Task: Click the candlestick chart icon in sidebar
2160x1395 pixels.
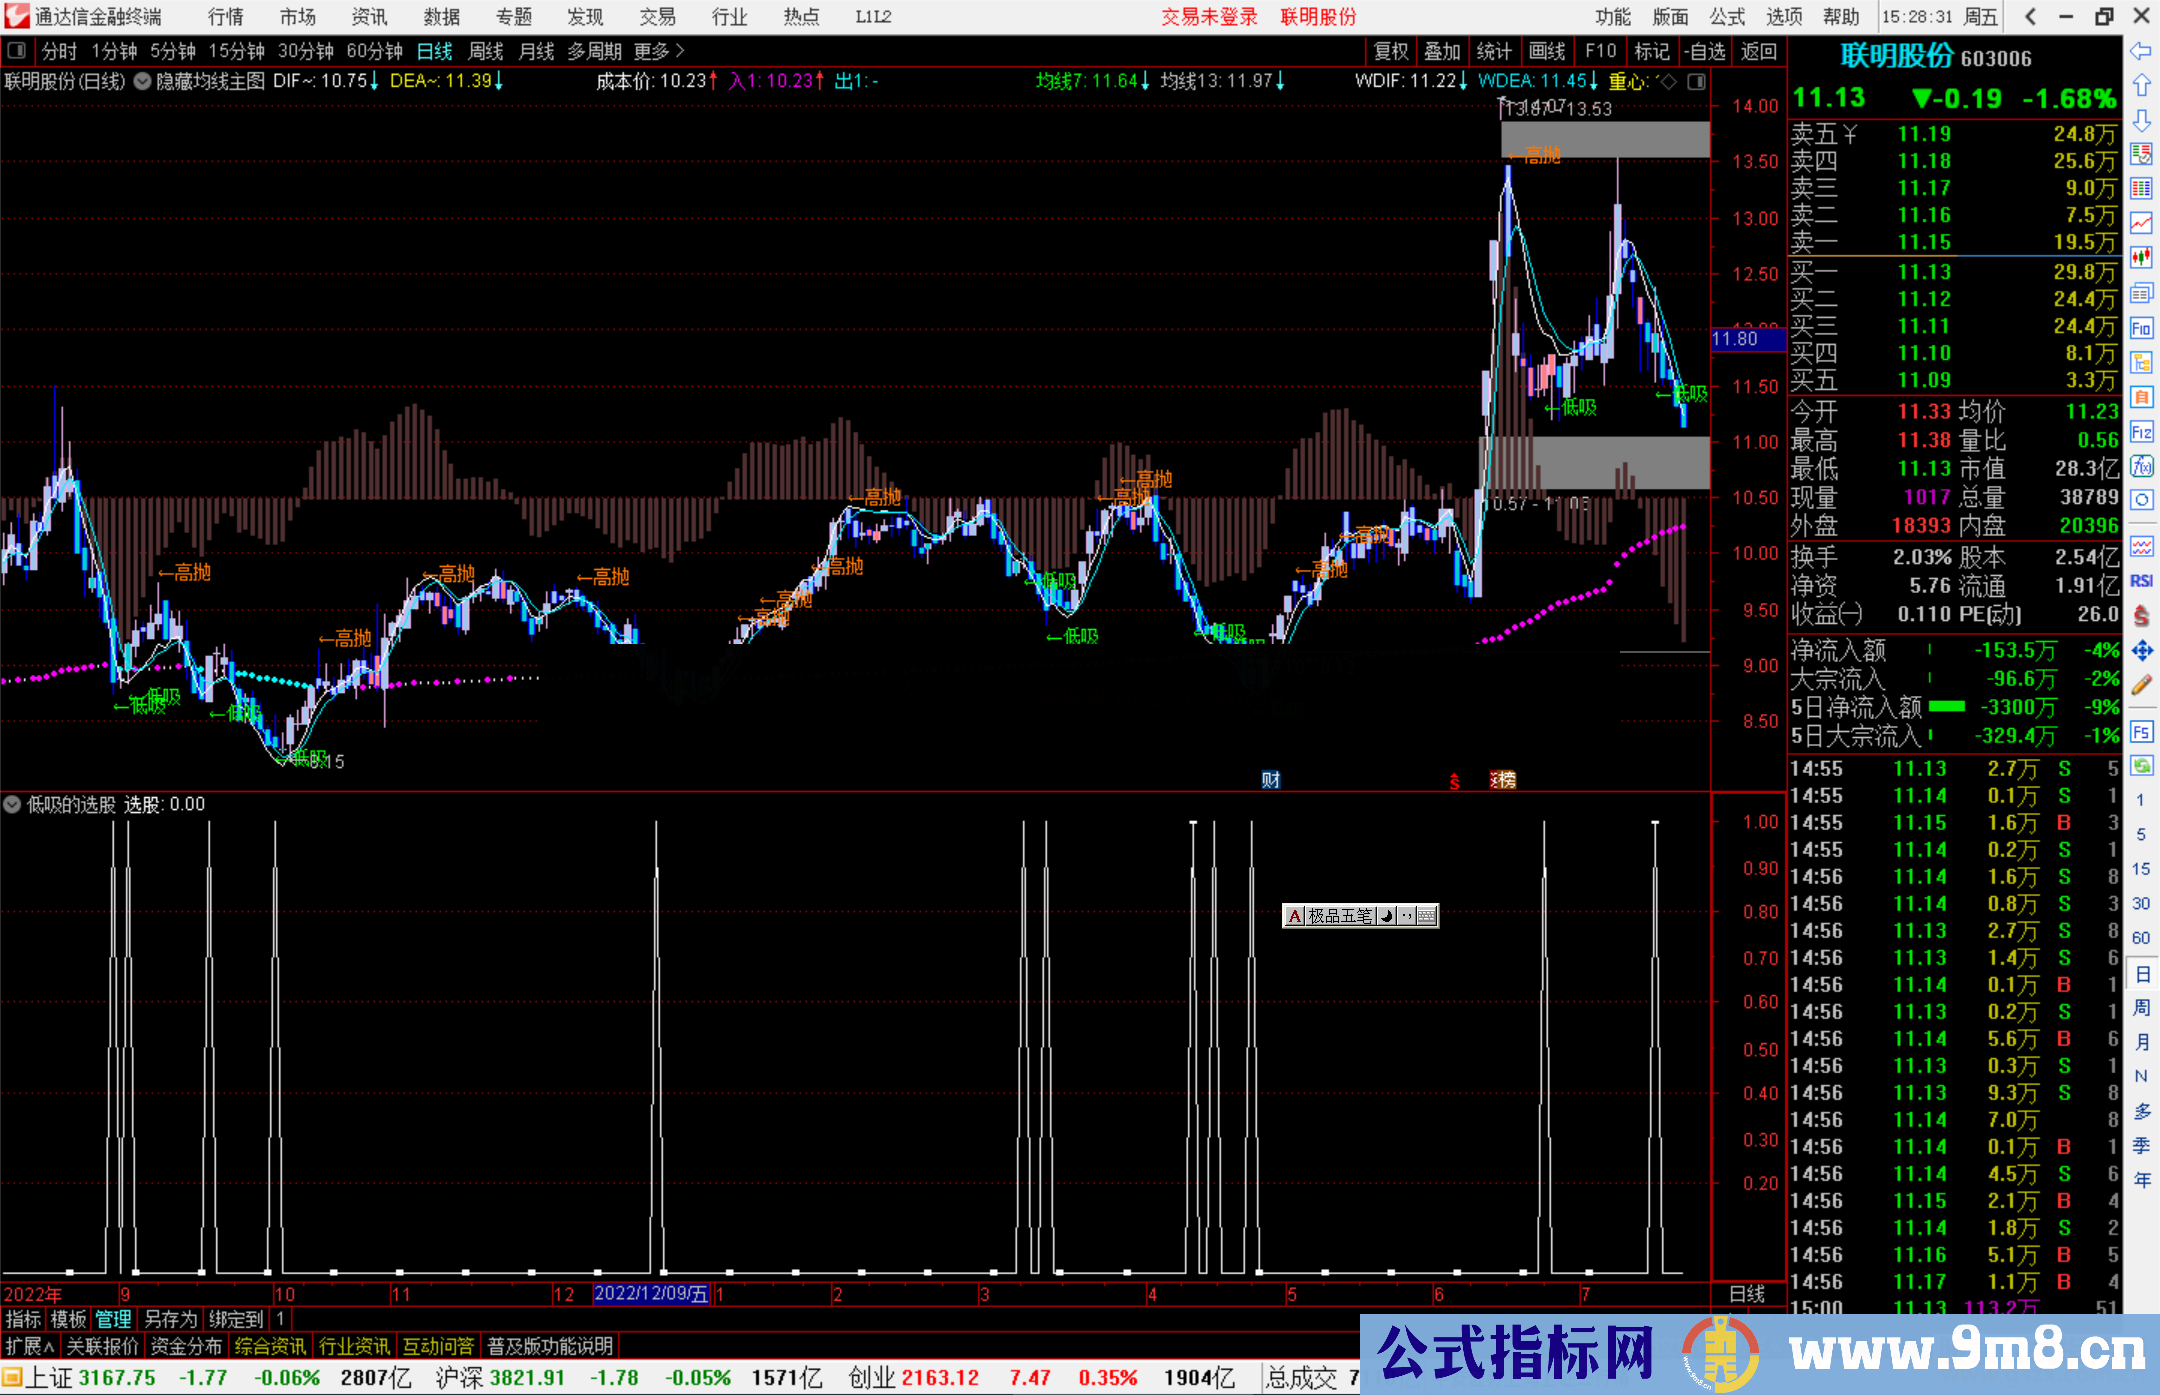Action: 2141,258
